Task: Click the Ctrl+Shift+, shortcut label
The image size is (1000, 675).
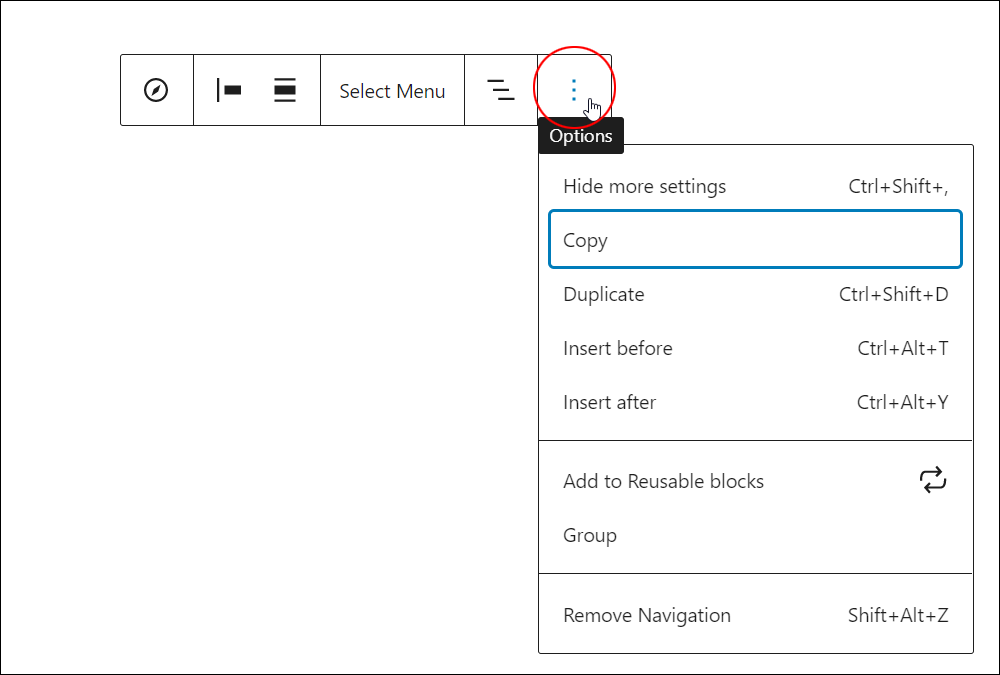Action: (x=898, y=186)
